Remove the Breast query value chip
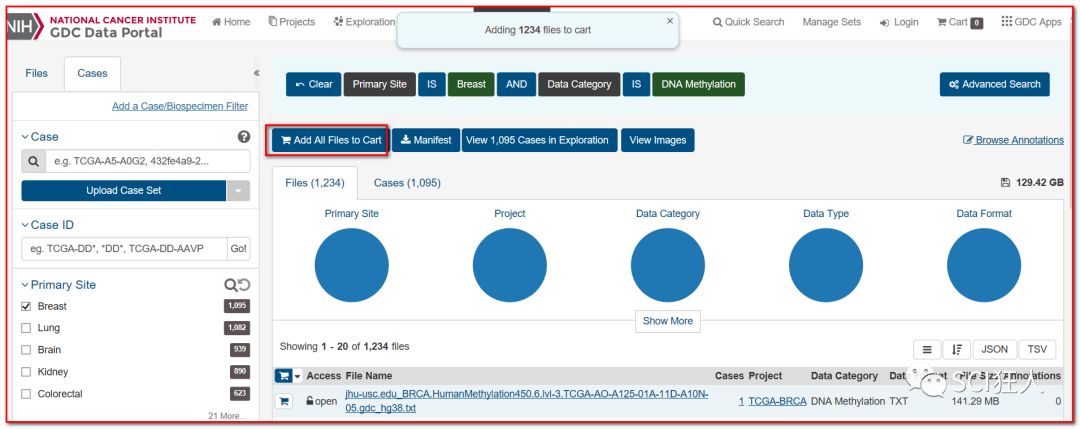The height and width of the screenshot is (429, 1080). click(x=471, y=85)
